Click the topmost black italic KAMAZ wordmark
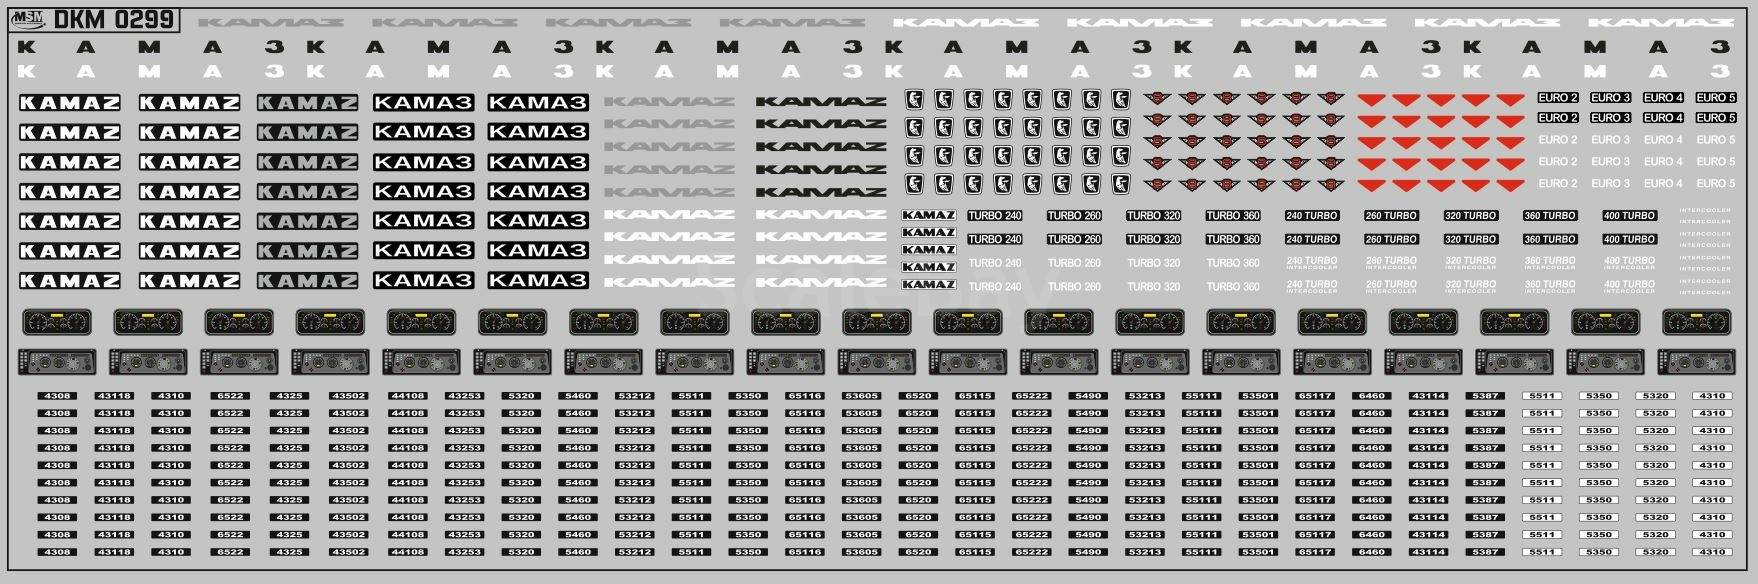This screenshot has height=584, width=1758. click(x=821, y=101)
